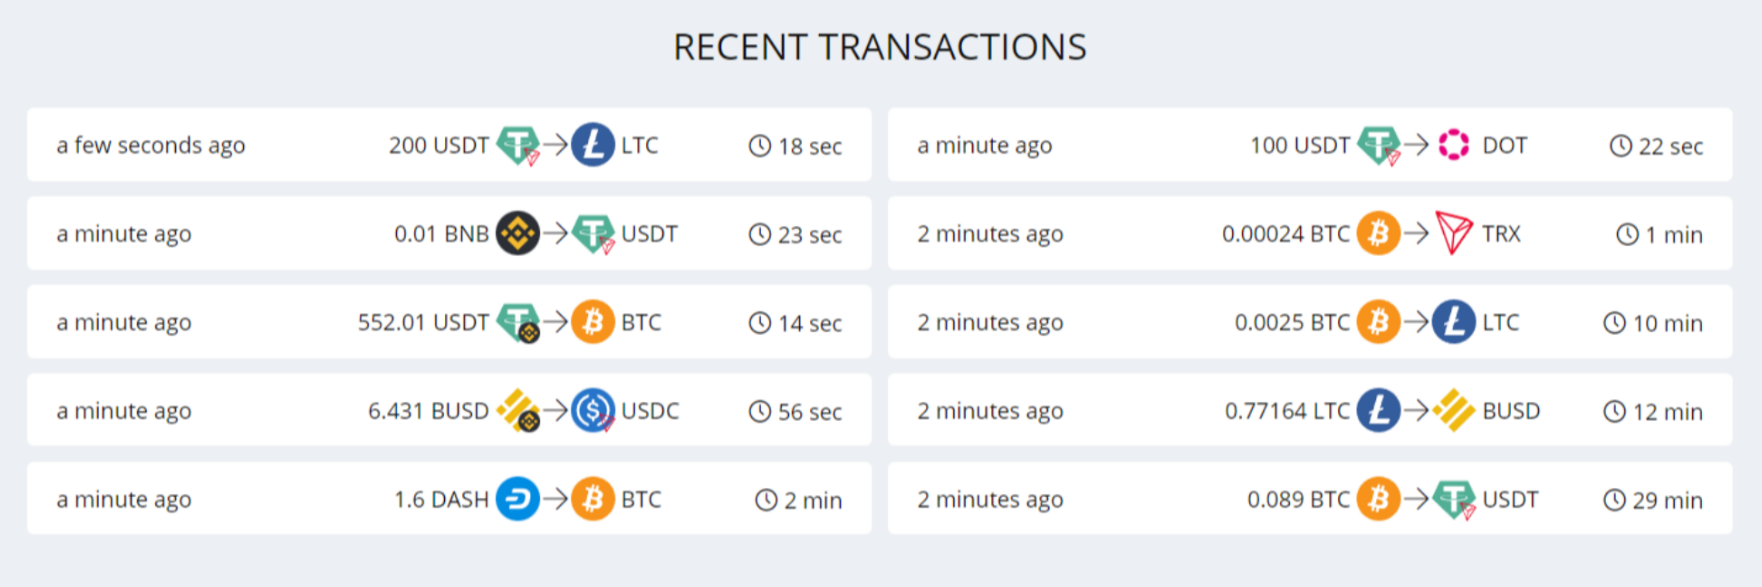1762x587 pixels.
Task: Open the 0.01 BNB to USDT transaction
Action: [x=449, y=233]
